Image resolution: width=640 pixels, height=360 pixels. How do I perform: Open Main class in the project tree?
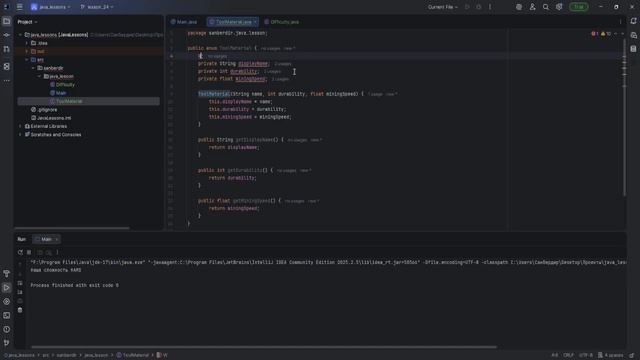coord(58,93)
